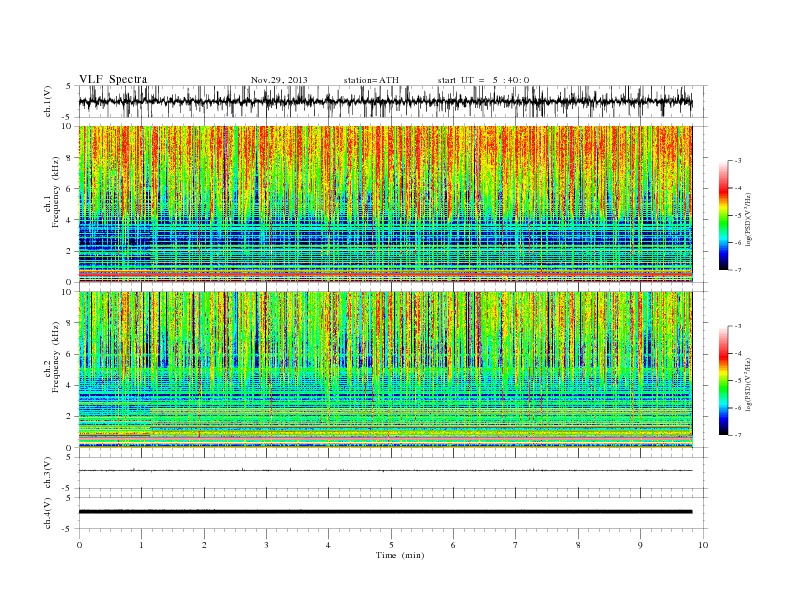This screenshot has width=792, height=612.
Task: Click the time axis tick label "5"
Action: (391, 545)
